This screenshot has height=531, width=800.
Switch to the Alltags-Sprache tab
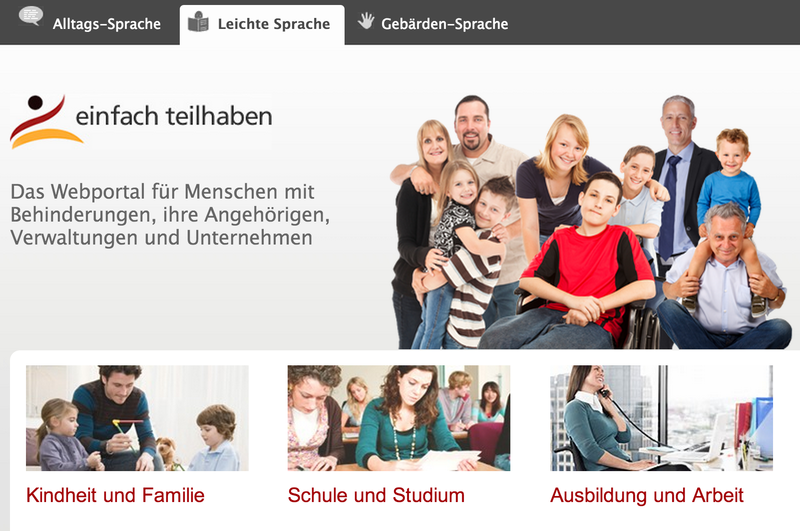click(107, 24)
